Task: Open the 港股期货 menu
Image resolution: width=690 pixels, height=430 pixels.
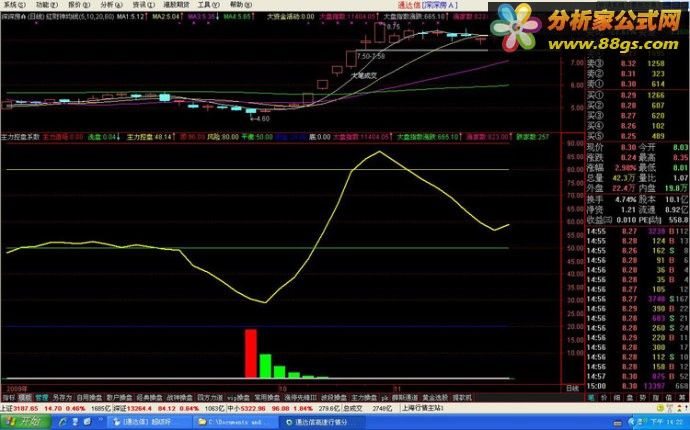Action: coord(176,5)
